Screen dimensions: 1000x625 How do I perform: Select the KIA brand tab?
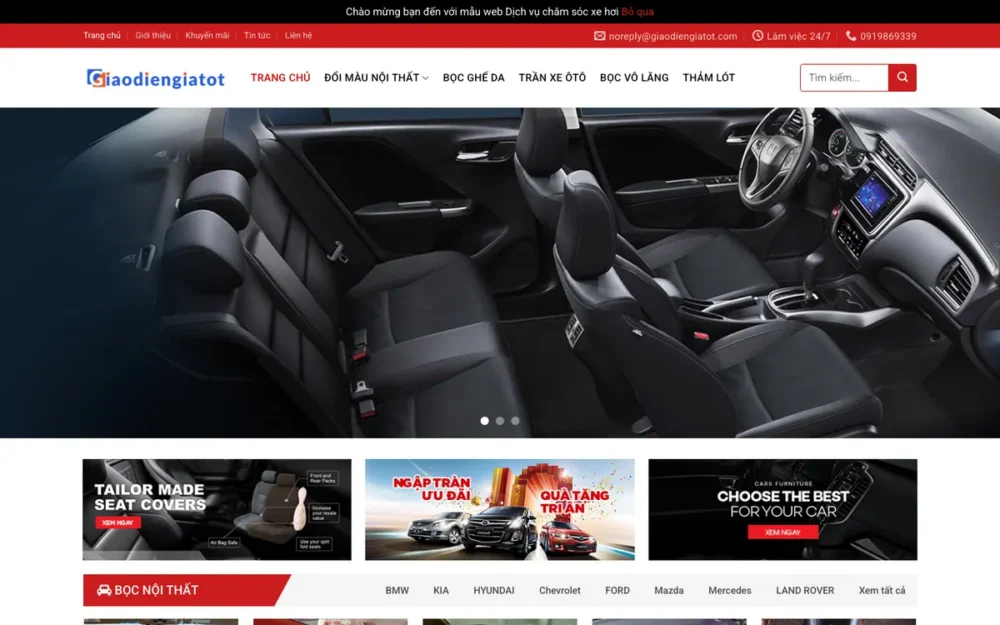(x=441, y=591)
